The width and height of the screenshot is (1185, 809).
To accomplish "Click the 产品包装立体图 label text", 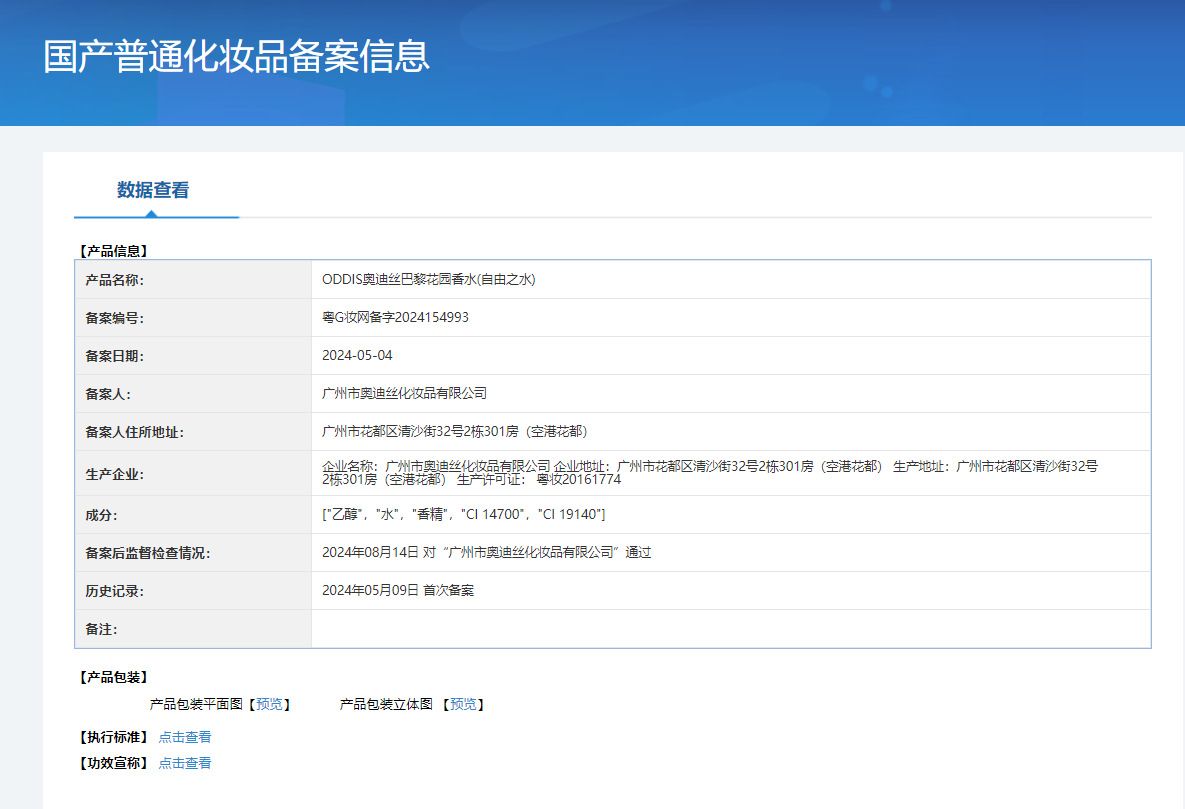I will click(386, 704).
